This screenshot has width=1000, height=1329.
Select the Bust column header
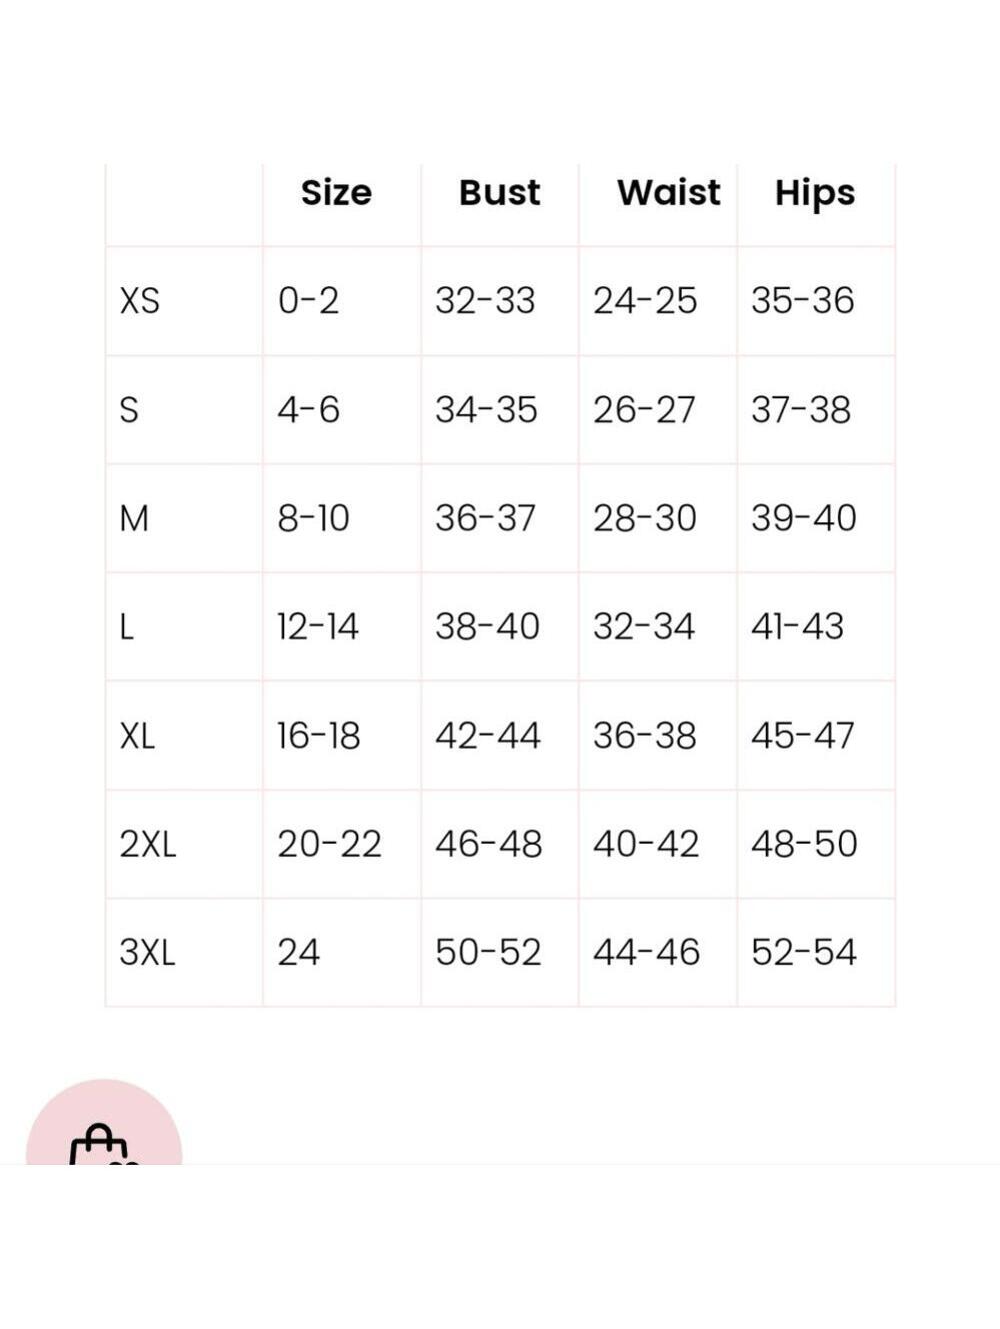[x=499, y=192]
